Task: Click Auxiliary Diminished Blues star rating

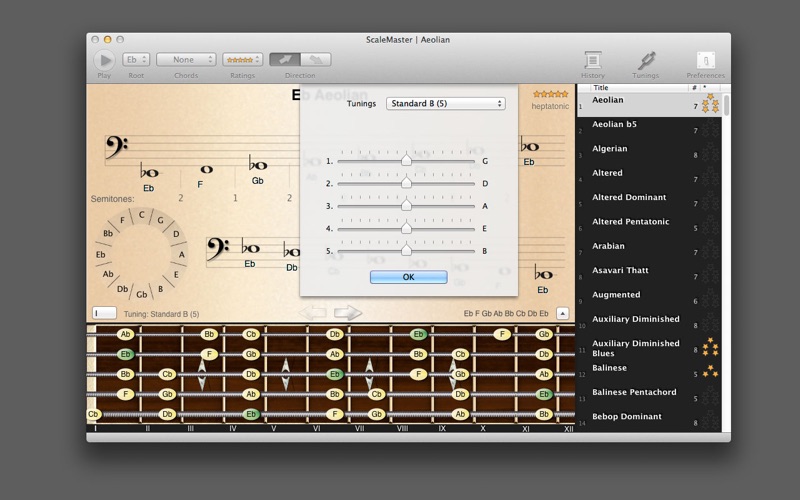Action: [x=710, y=347]
